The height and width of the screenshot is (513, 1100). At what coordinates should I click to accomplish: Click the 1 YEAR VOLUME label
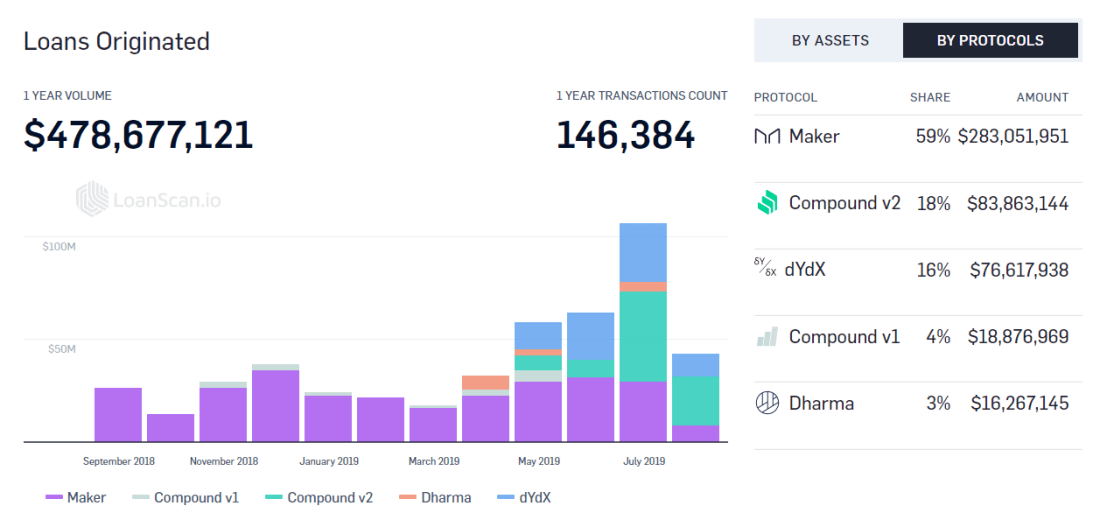[x=67, y=96]
